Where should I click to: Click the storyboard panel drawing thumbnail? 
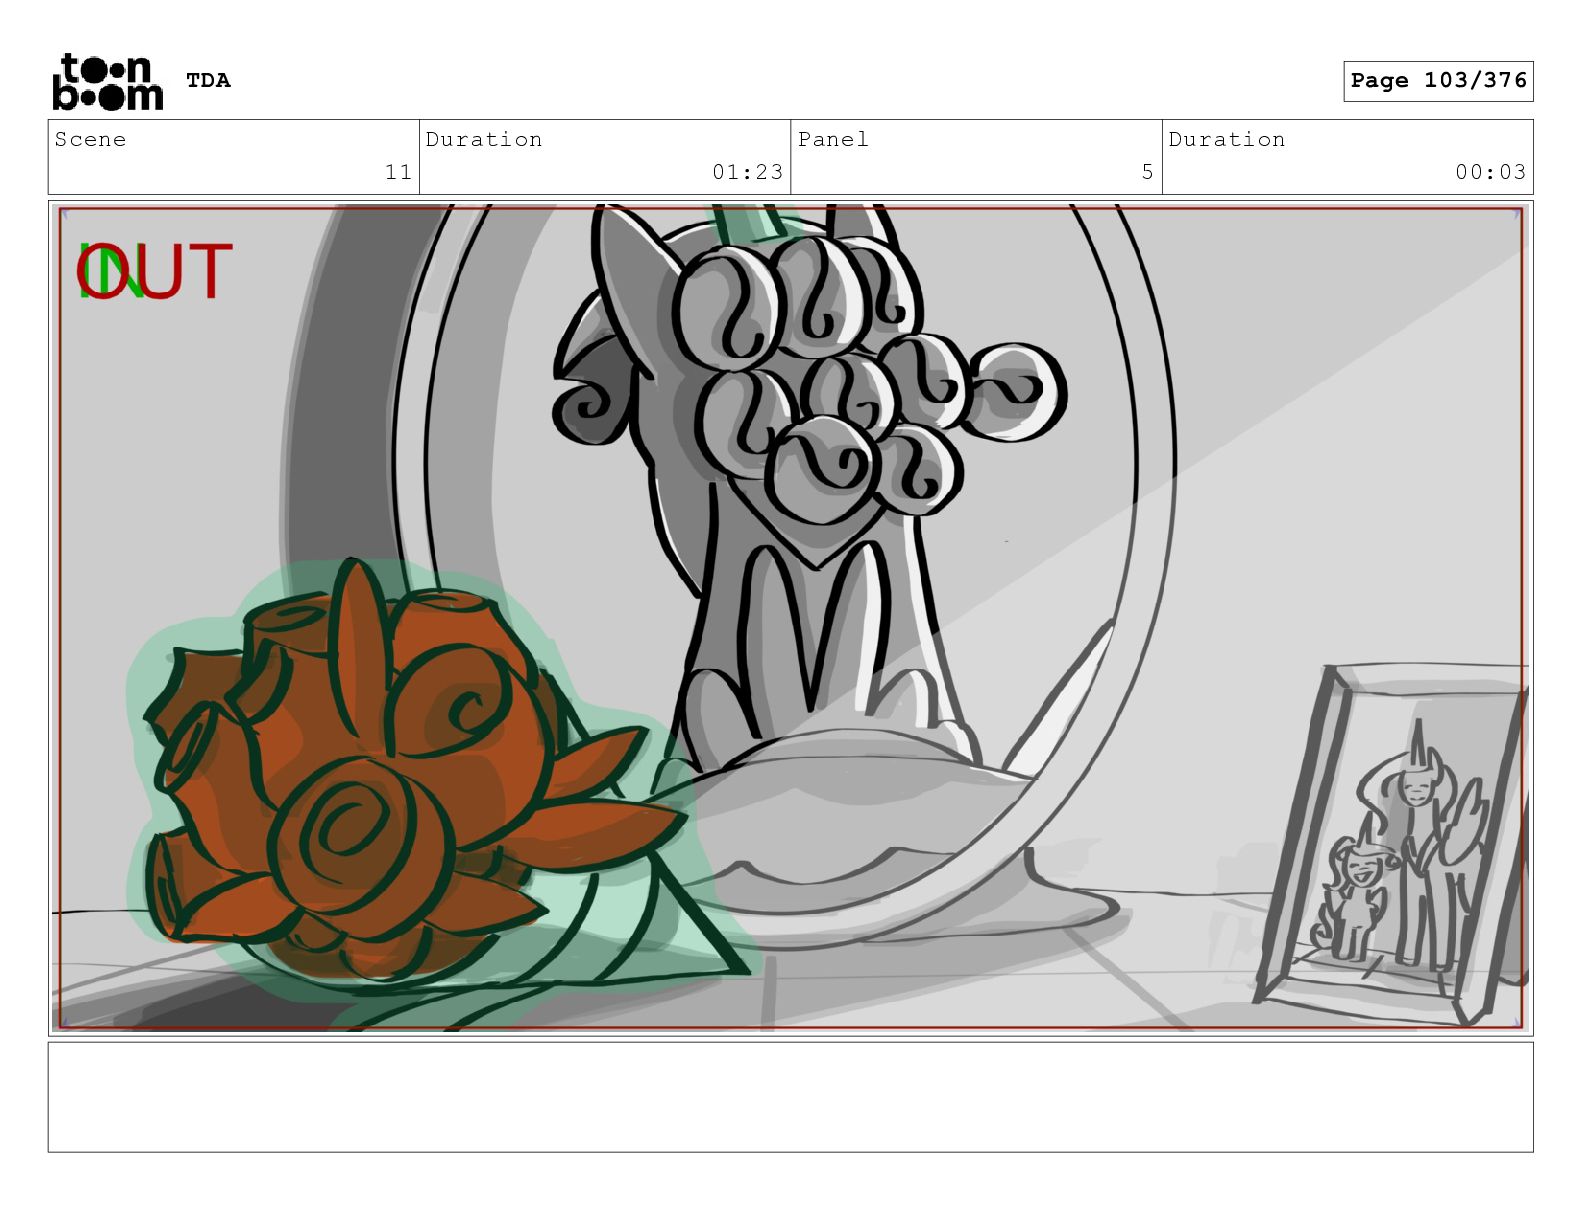point(790,618)
